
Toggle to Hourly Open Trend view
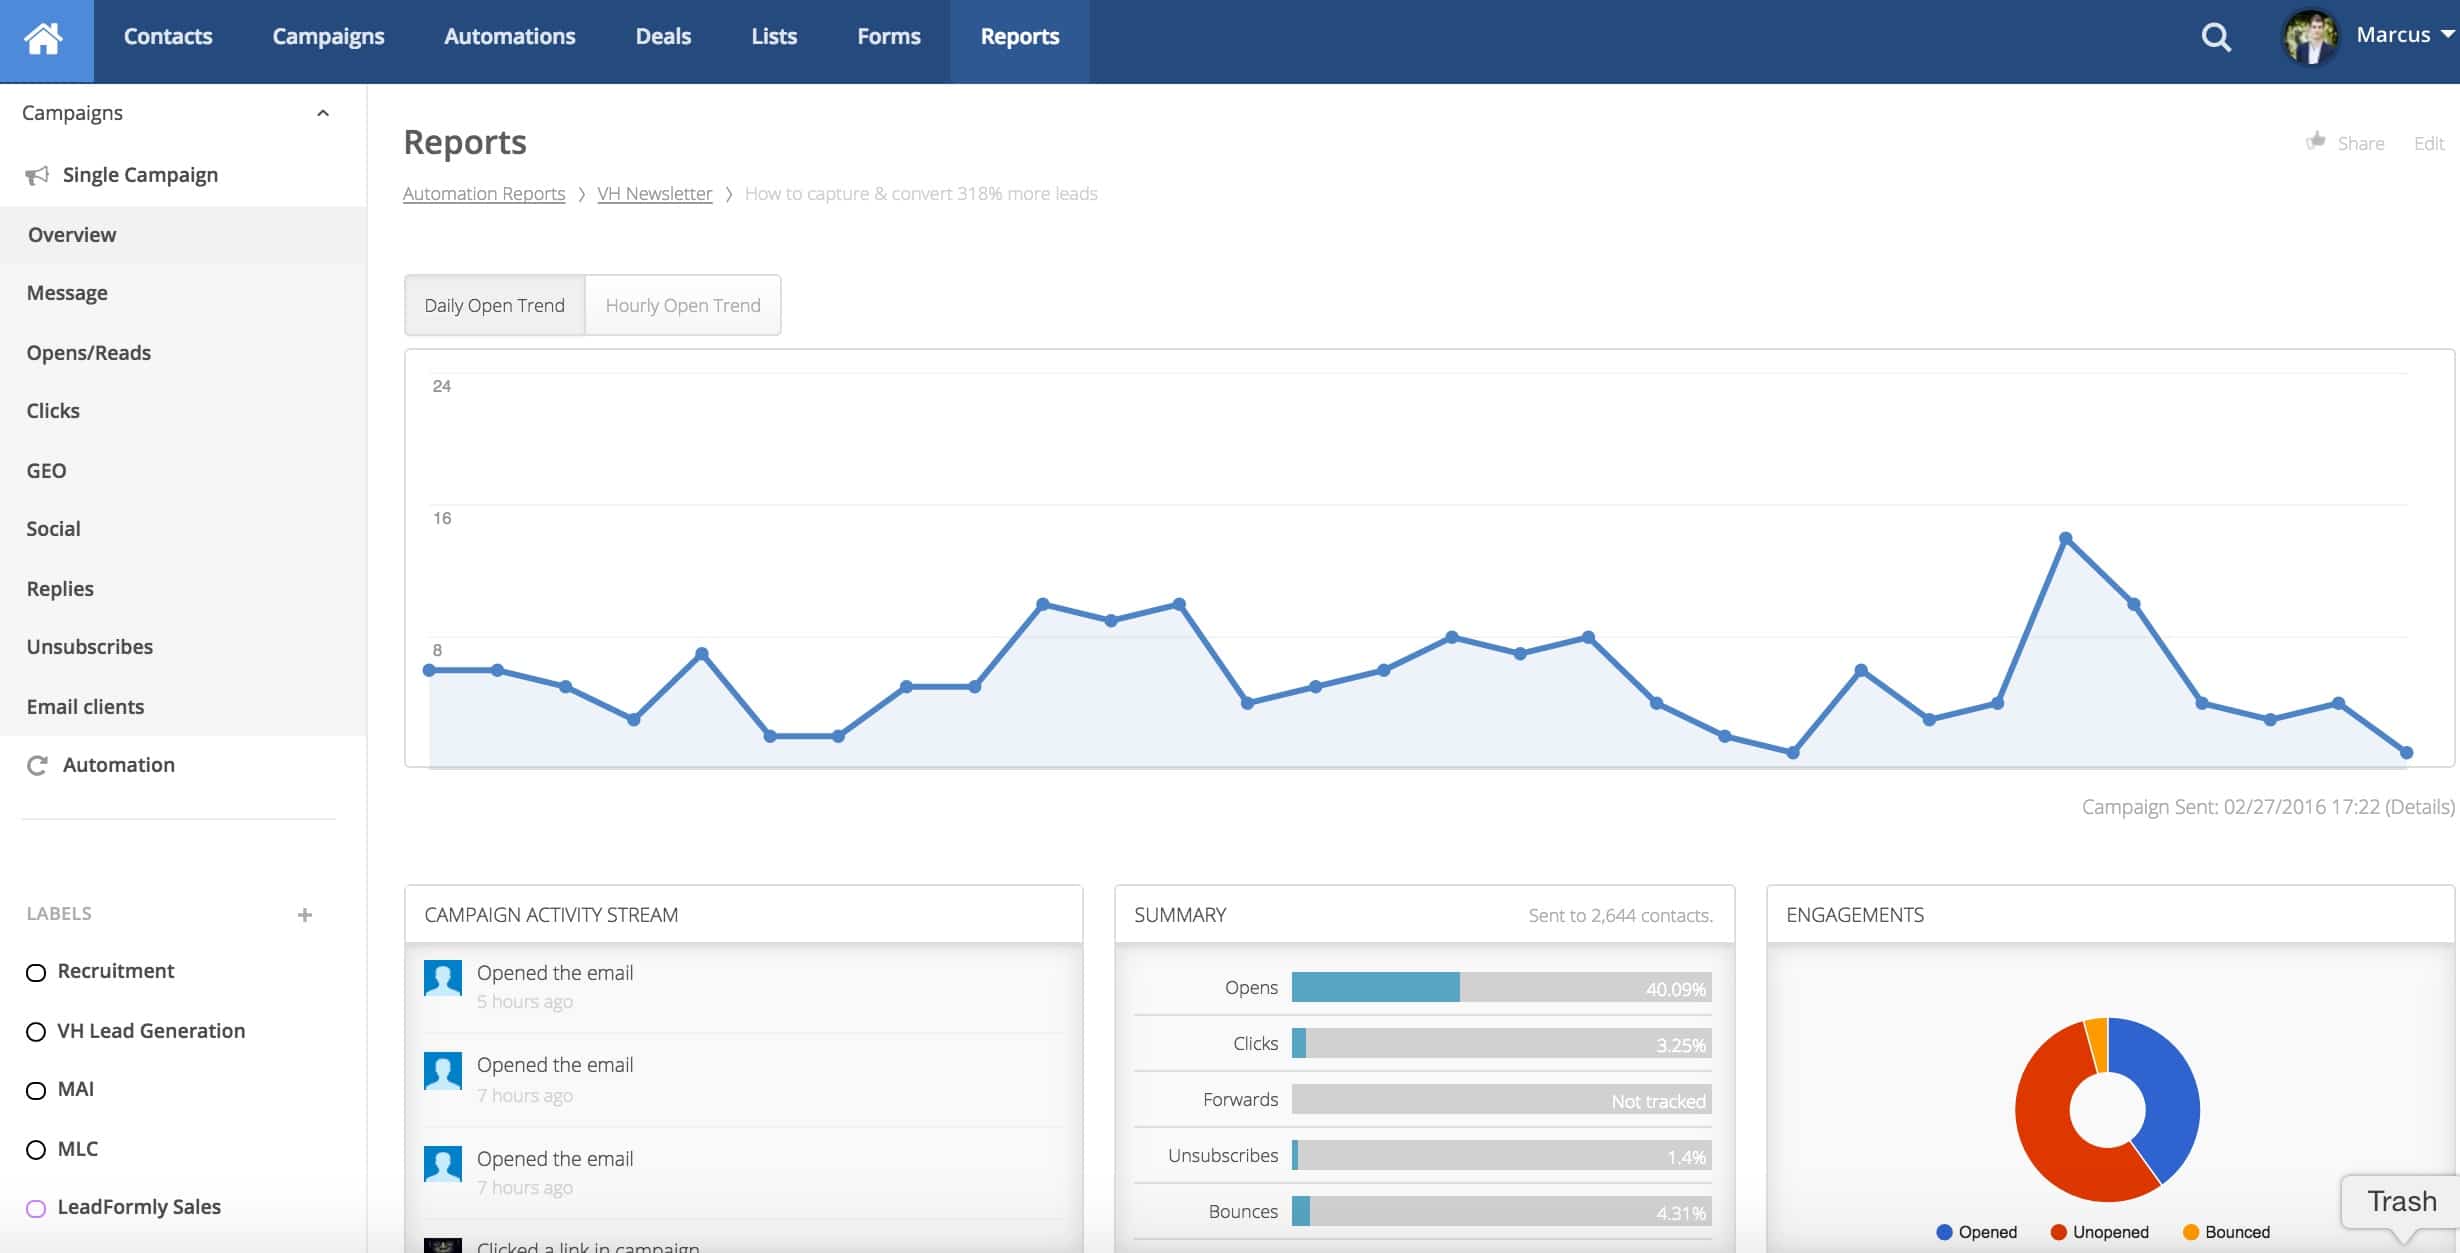pyautogui.click(x=684, y=304)
